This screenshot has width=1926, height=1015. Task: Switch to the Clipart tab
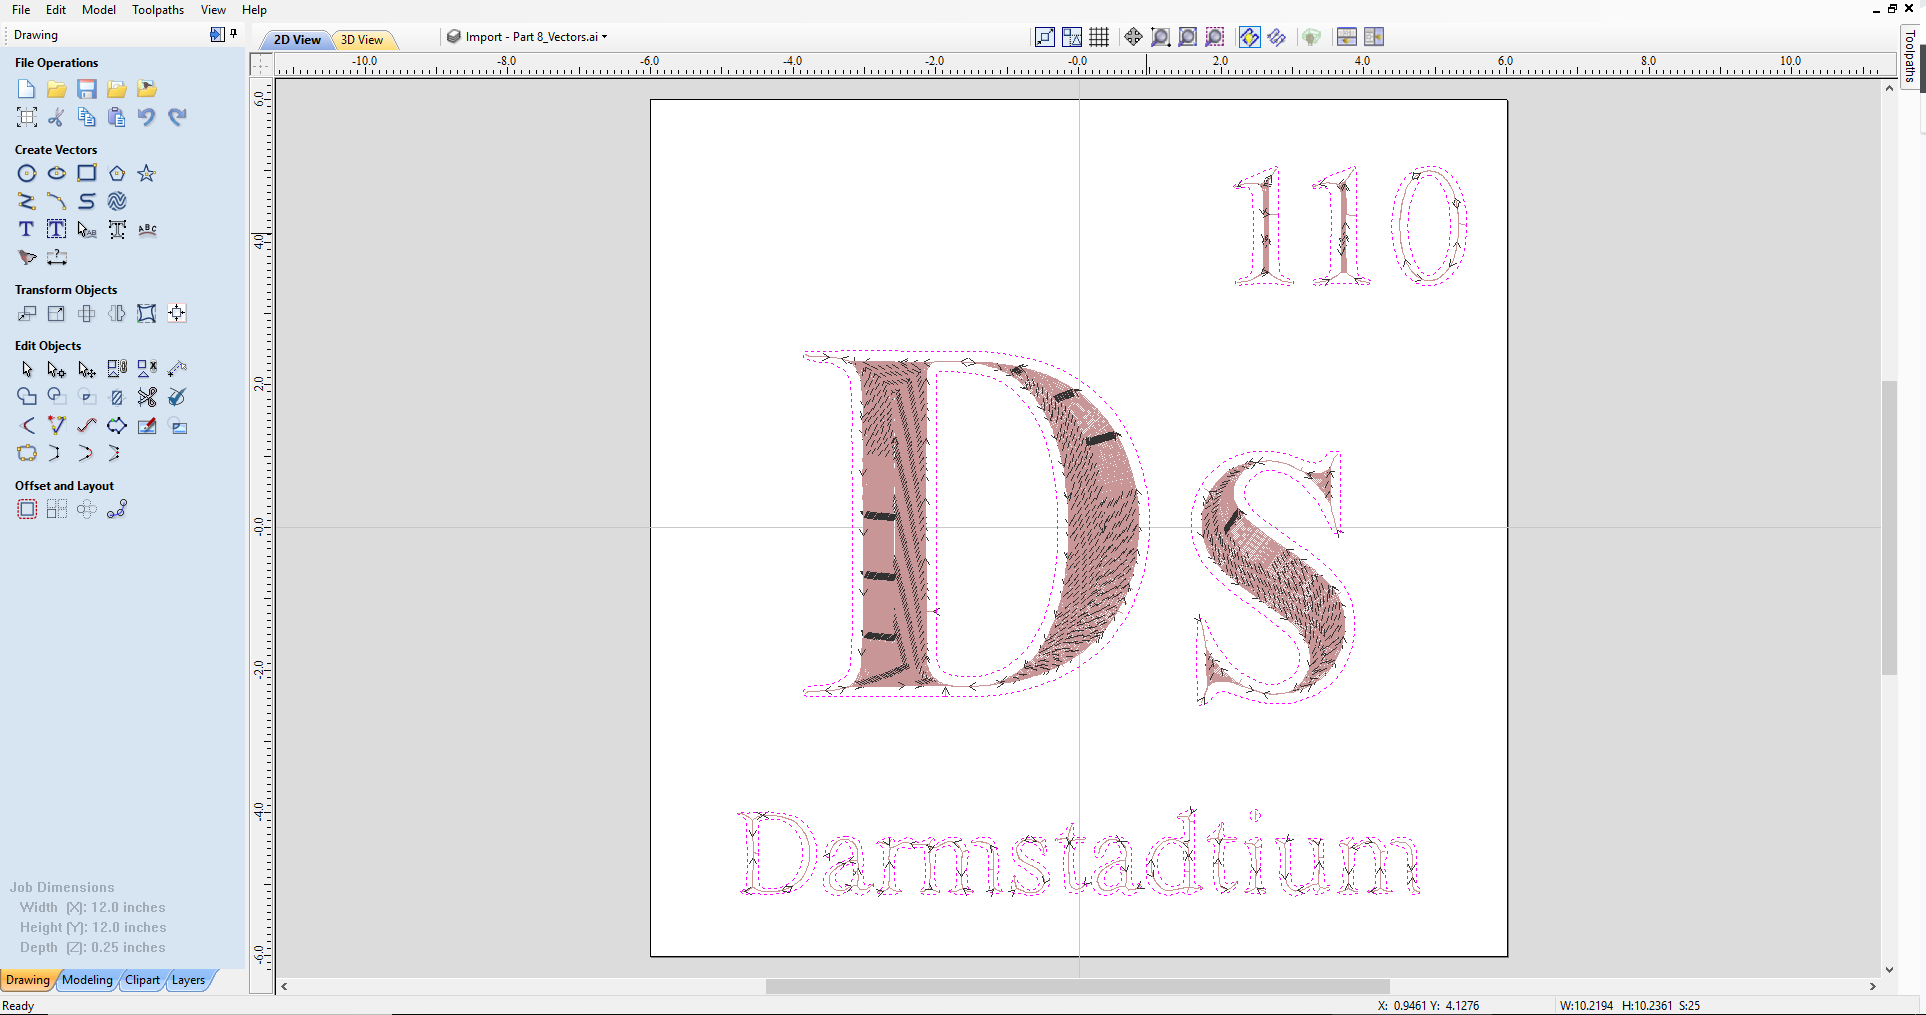coord(142,980)
